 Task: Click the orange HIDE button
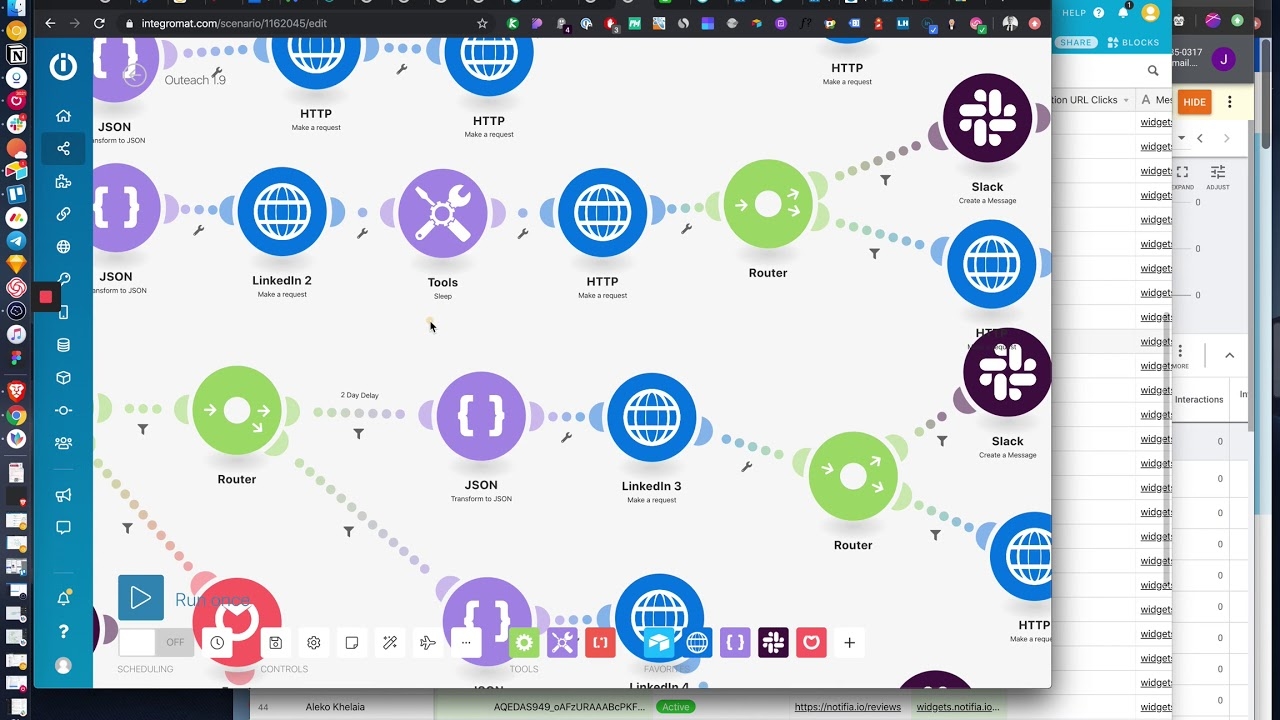(x=1194, y=101)
